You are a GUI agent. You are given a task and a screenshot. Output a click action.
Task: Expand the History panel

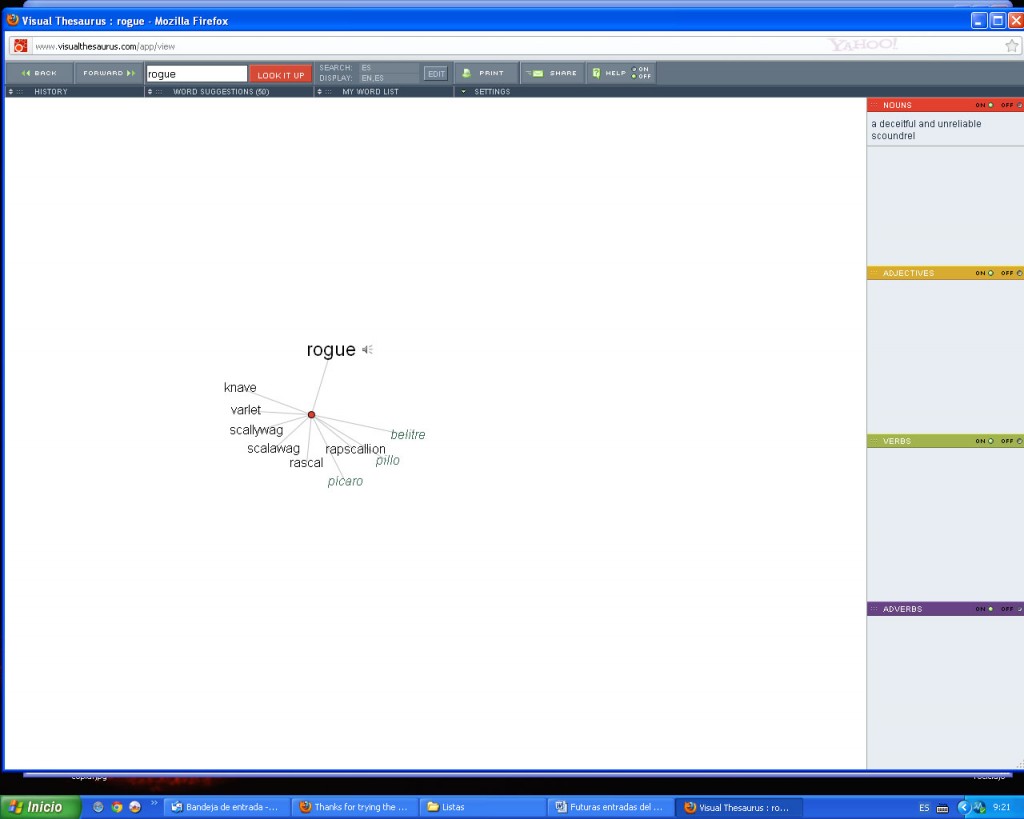[50, 91]
